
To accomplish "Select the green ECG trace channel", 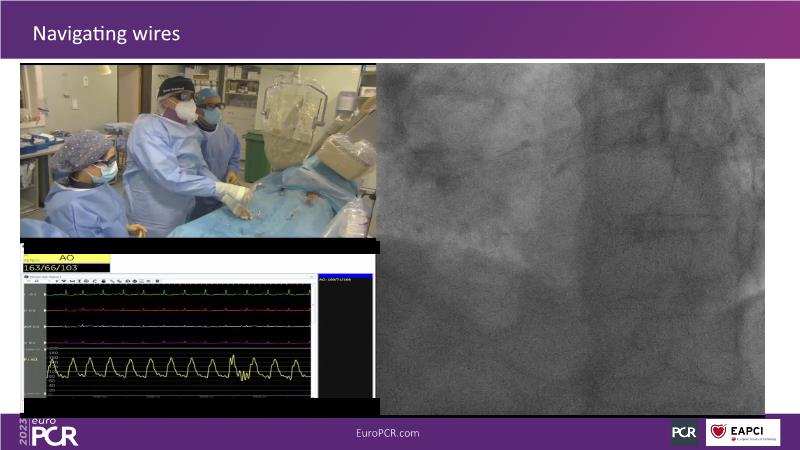I will tap(180, 294).
